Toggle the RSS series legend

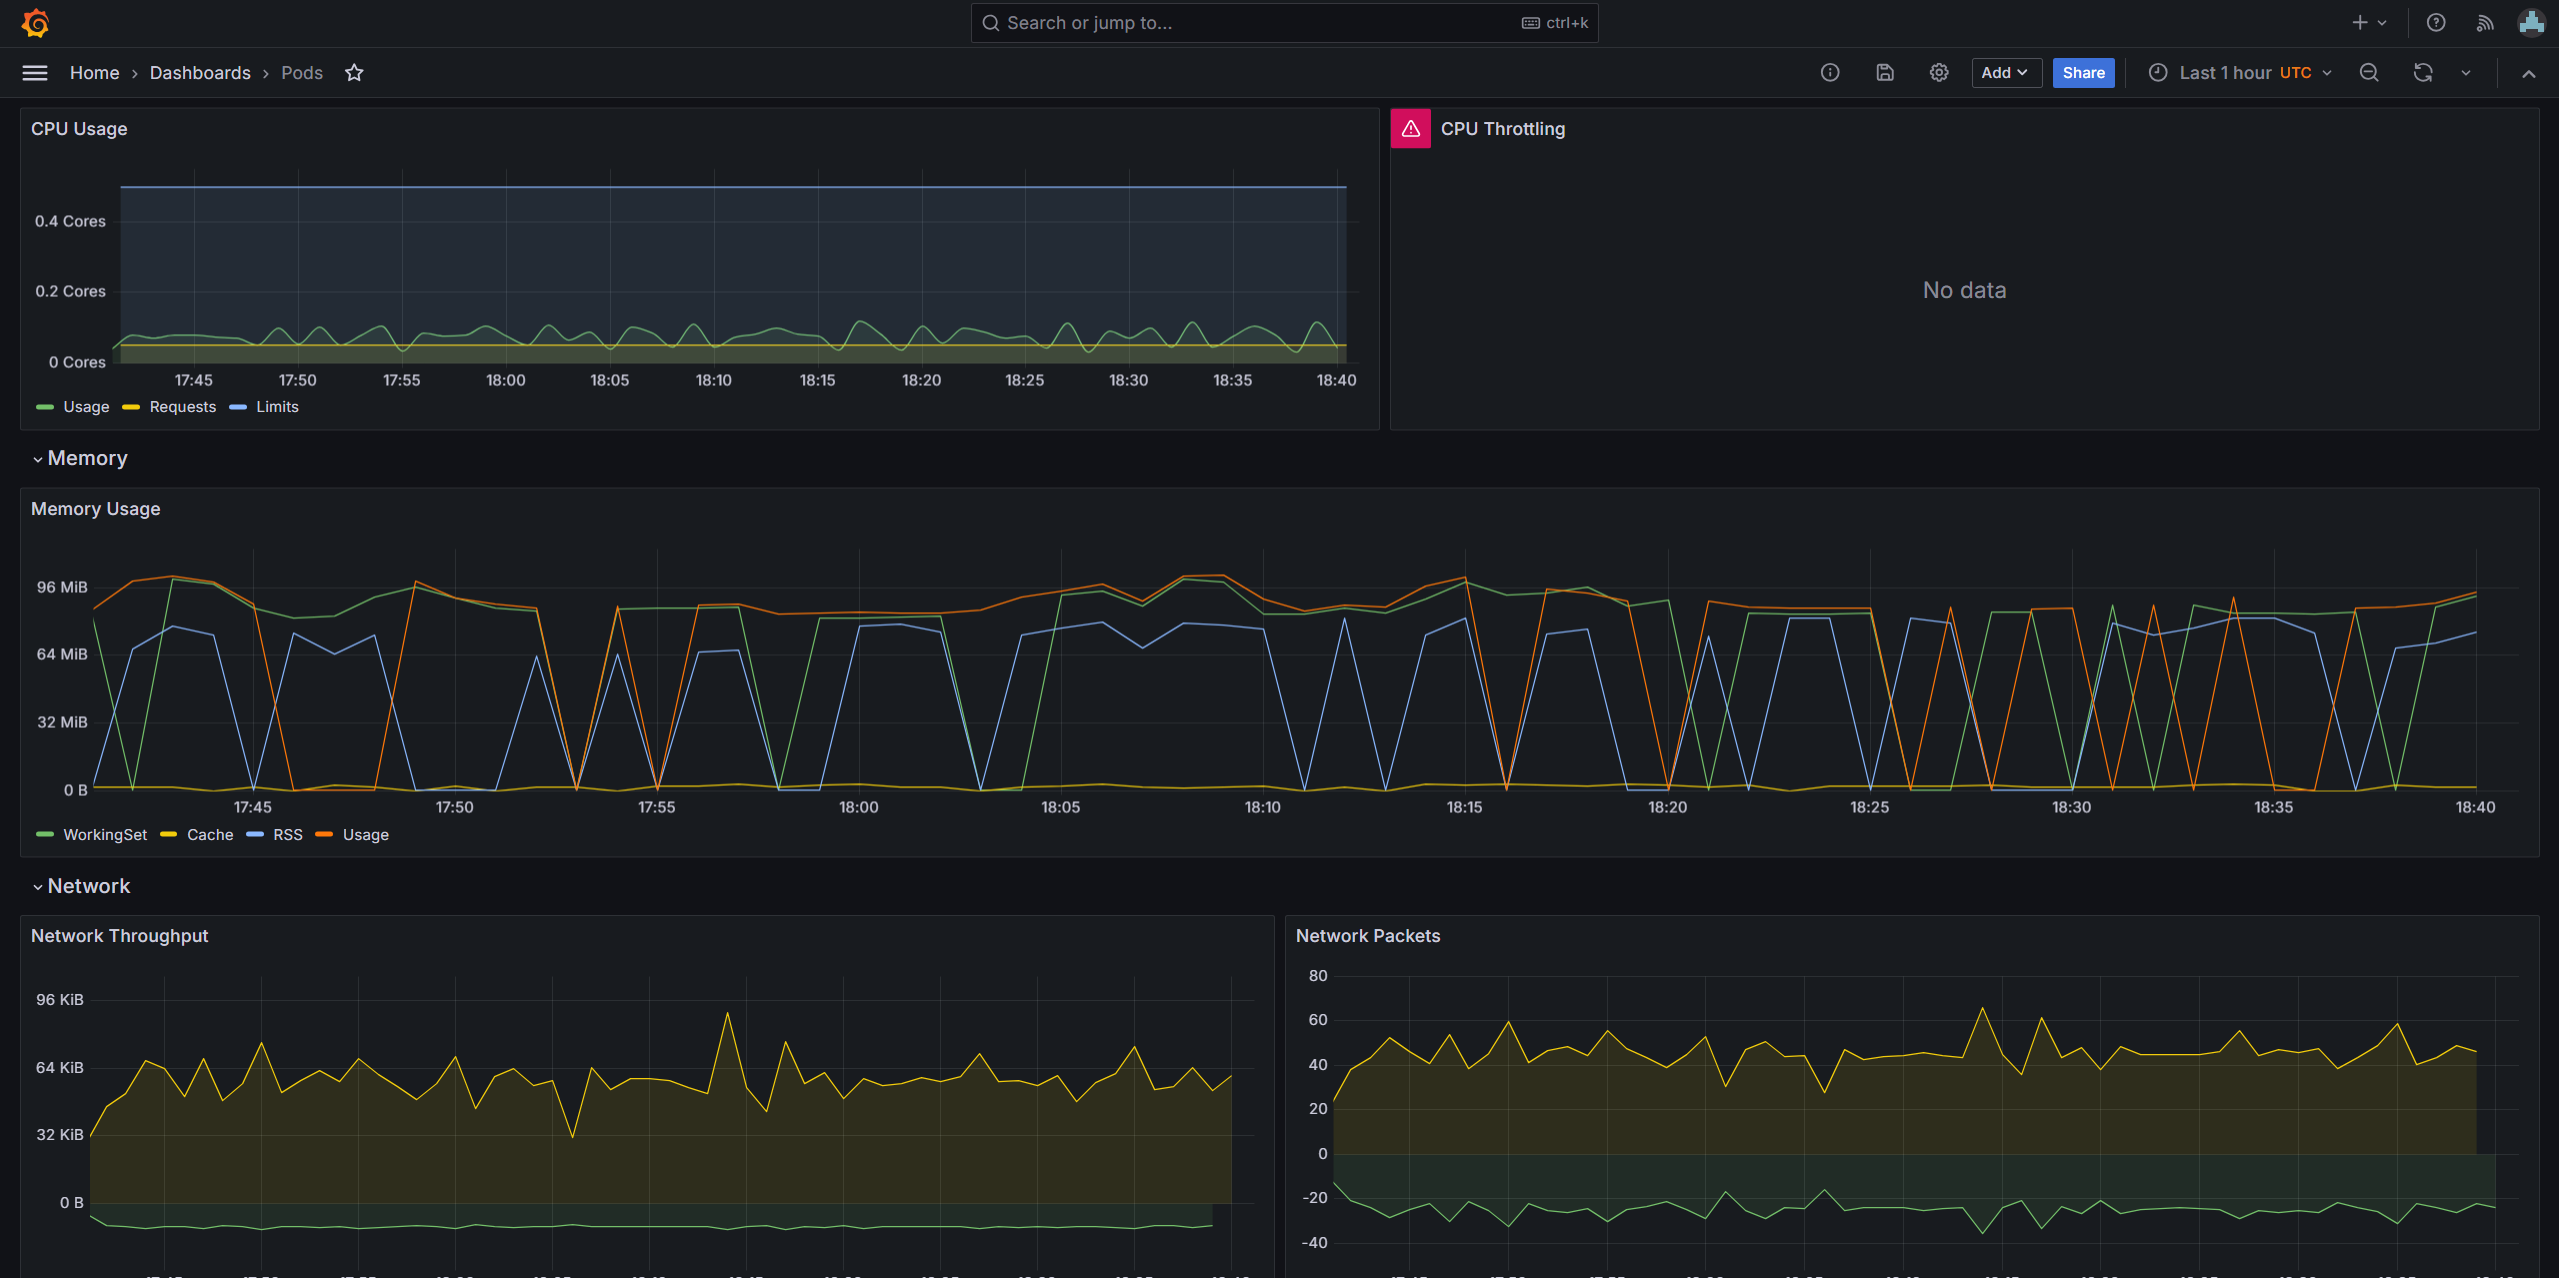(288, 835)
